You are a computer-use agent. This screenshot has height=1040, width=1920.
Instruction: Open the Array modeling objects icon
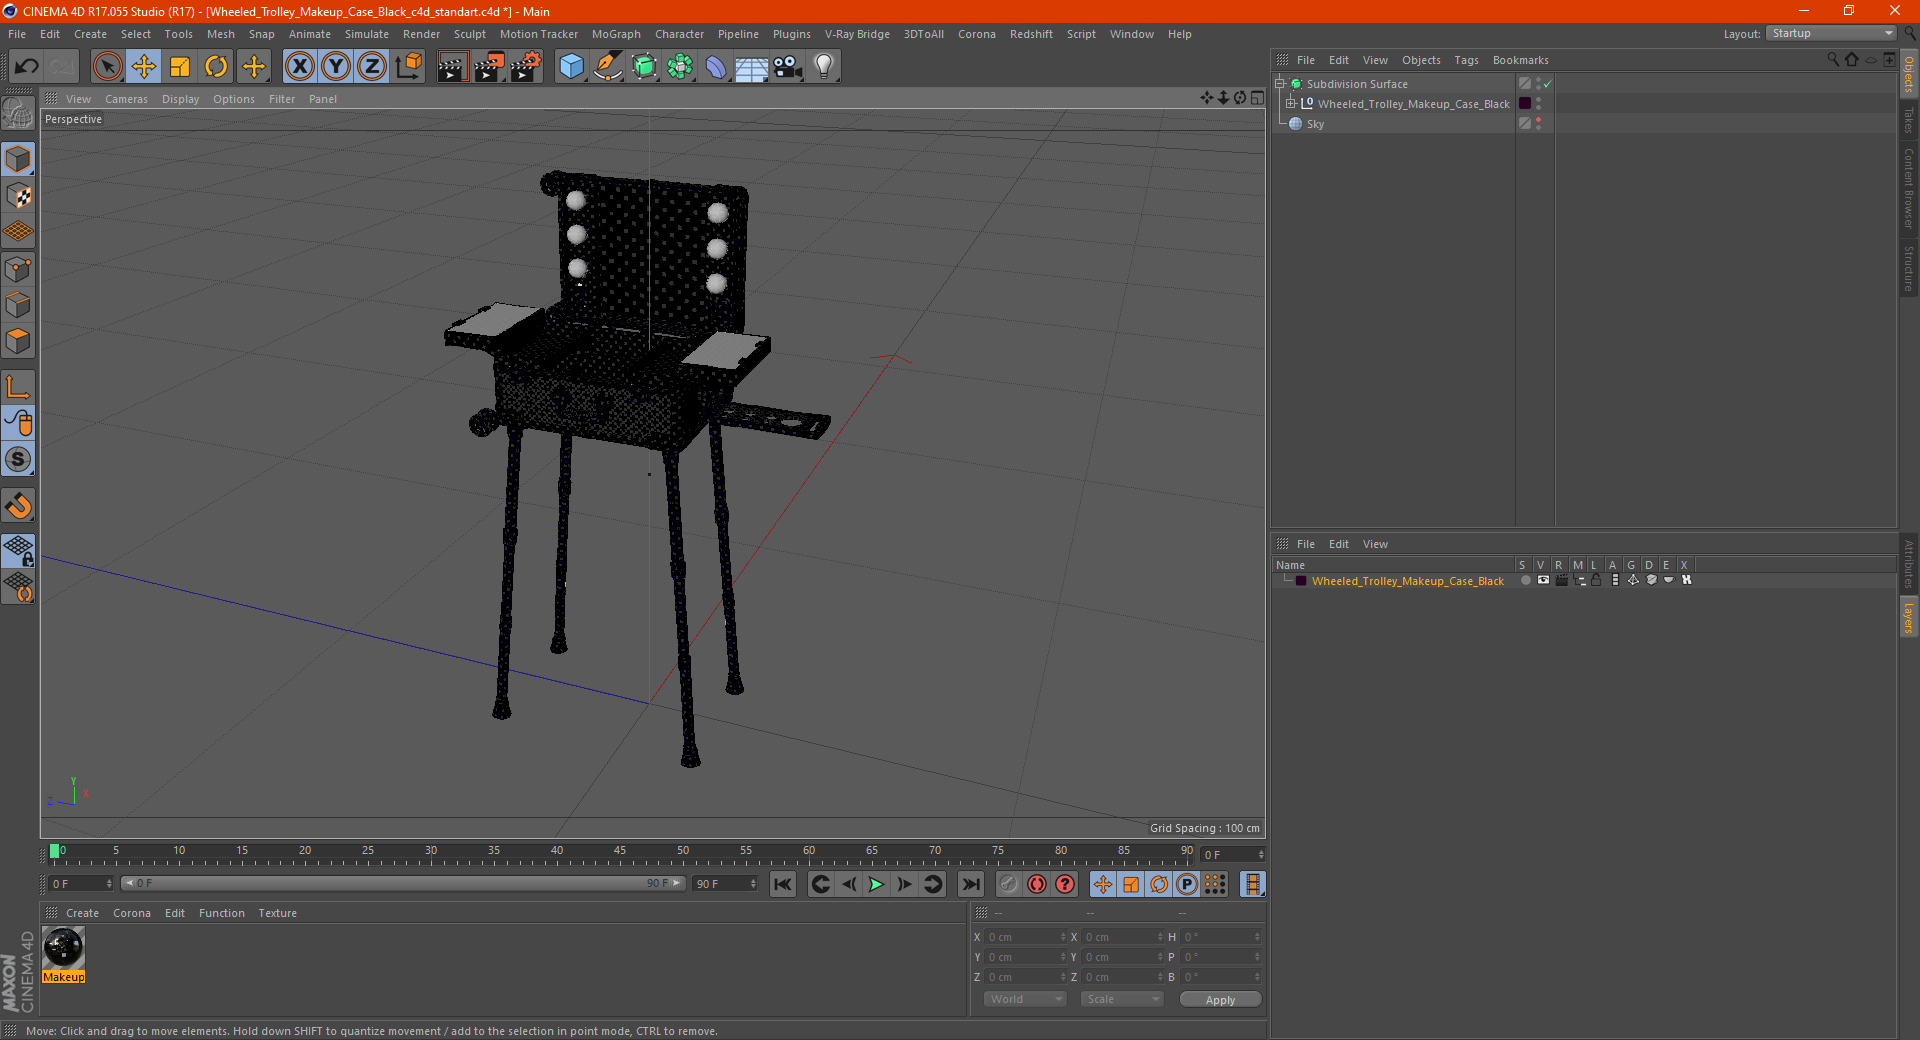coord(680,67)
